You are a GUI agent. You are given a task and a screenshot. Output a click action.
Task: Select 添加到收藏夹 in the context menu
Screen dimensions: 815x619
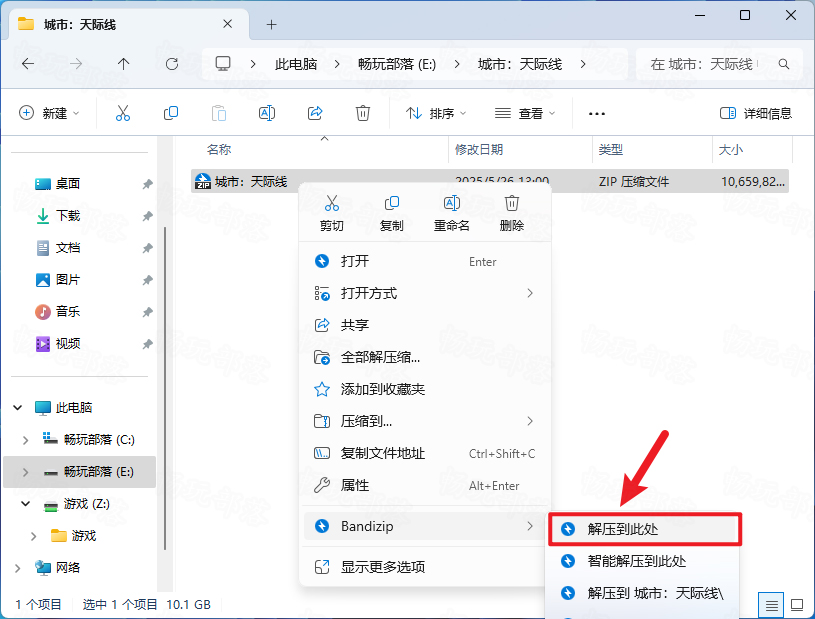tap(425, 389)
